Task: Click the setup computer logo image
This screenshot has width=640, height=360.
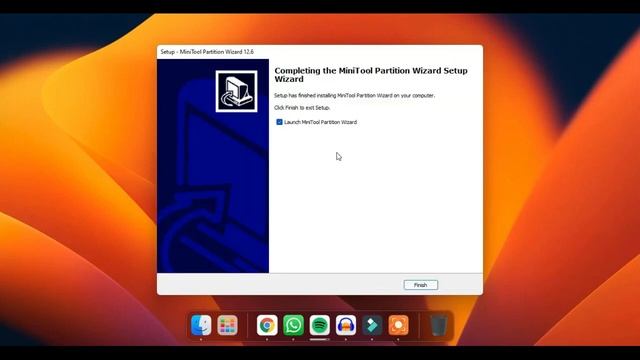Action: 236,91
